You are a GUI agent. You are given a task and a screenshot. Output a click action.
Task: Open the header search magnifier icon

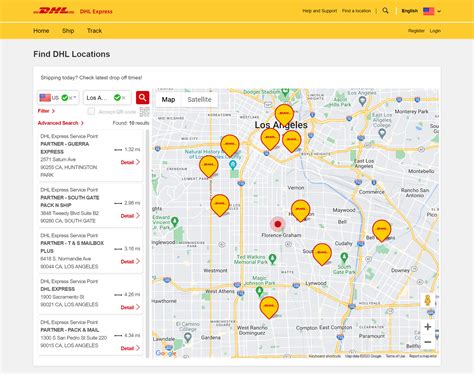(x=385, y=11)
